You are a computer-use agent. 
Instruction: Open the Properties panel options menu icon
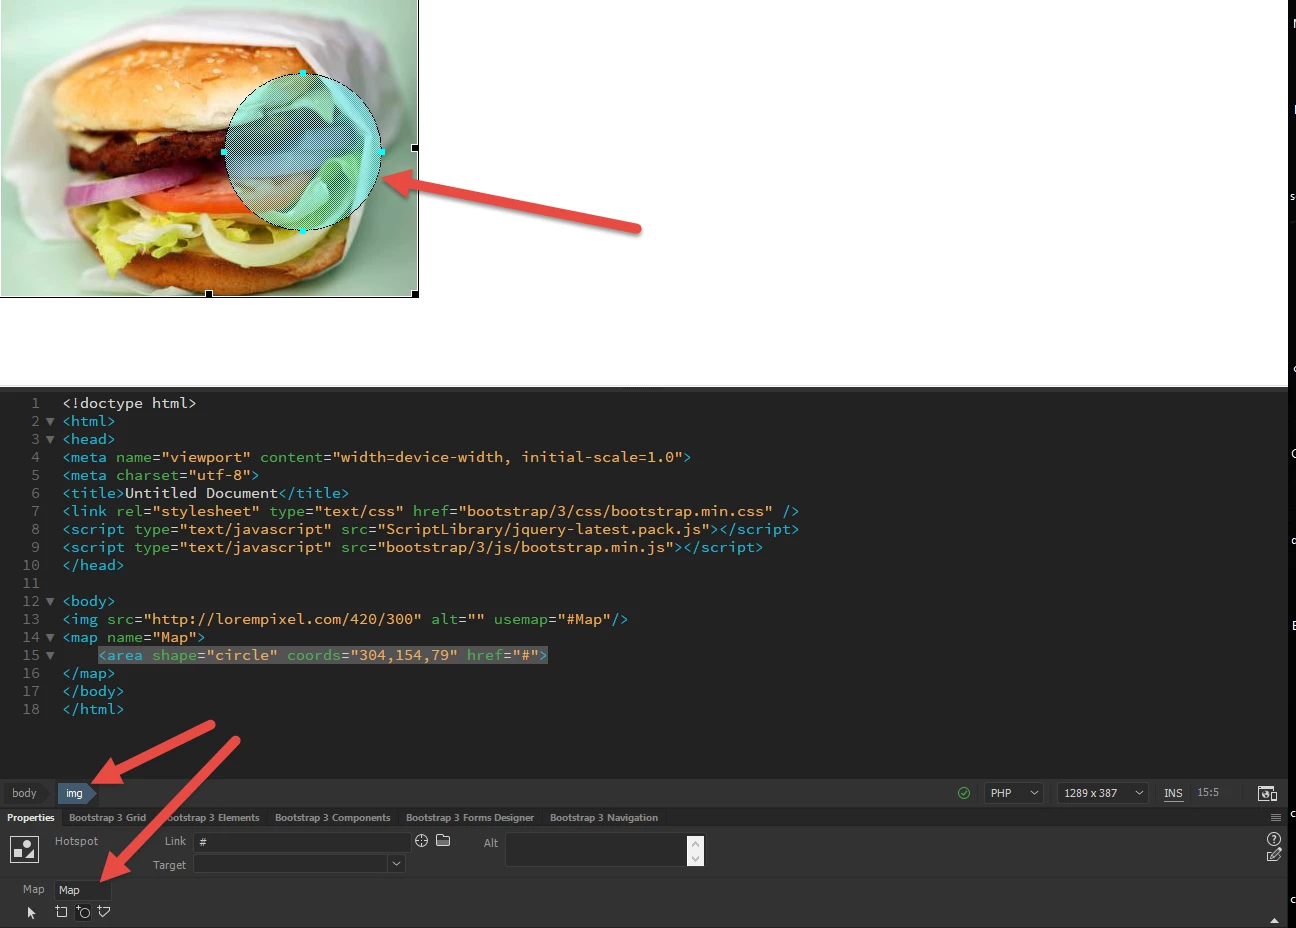coord(1275,818)
